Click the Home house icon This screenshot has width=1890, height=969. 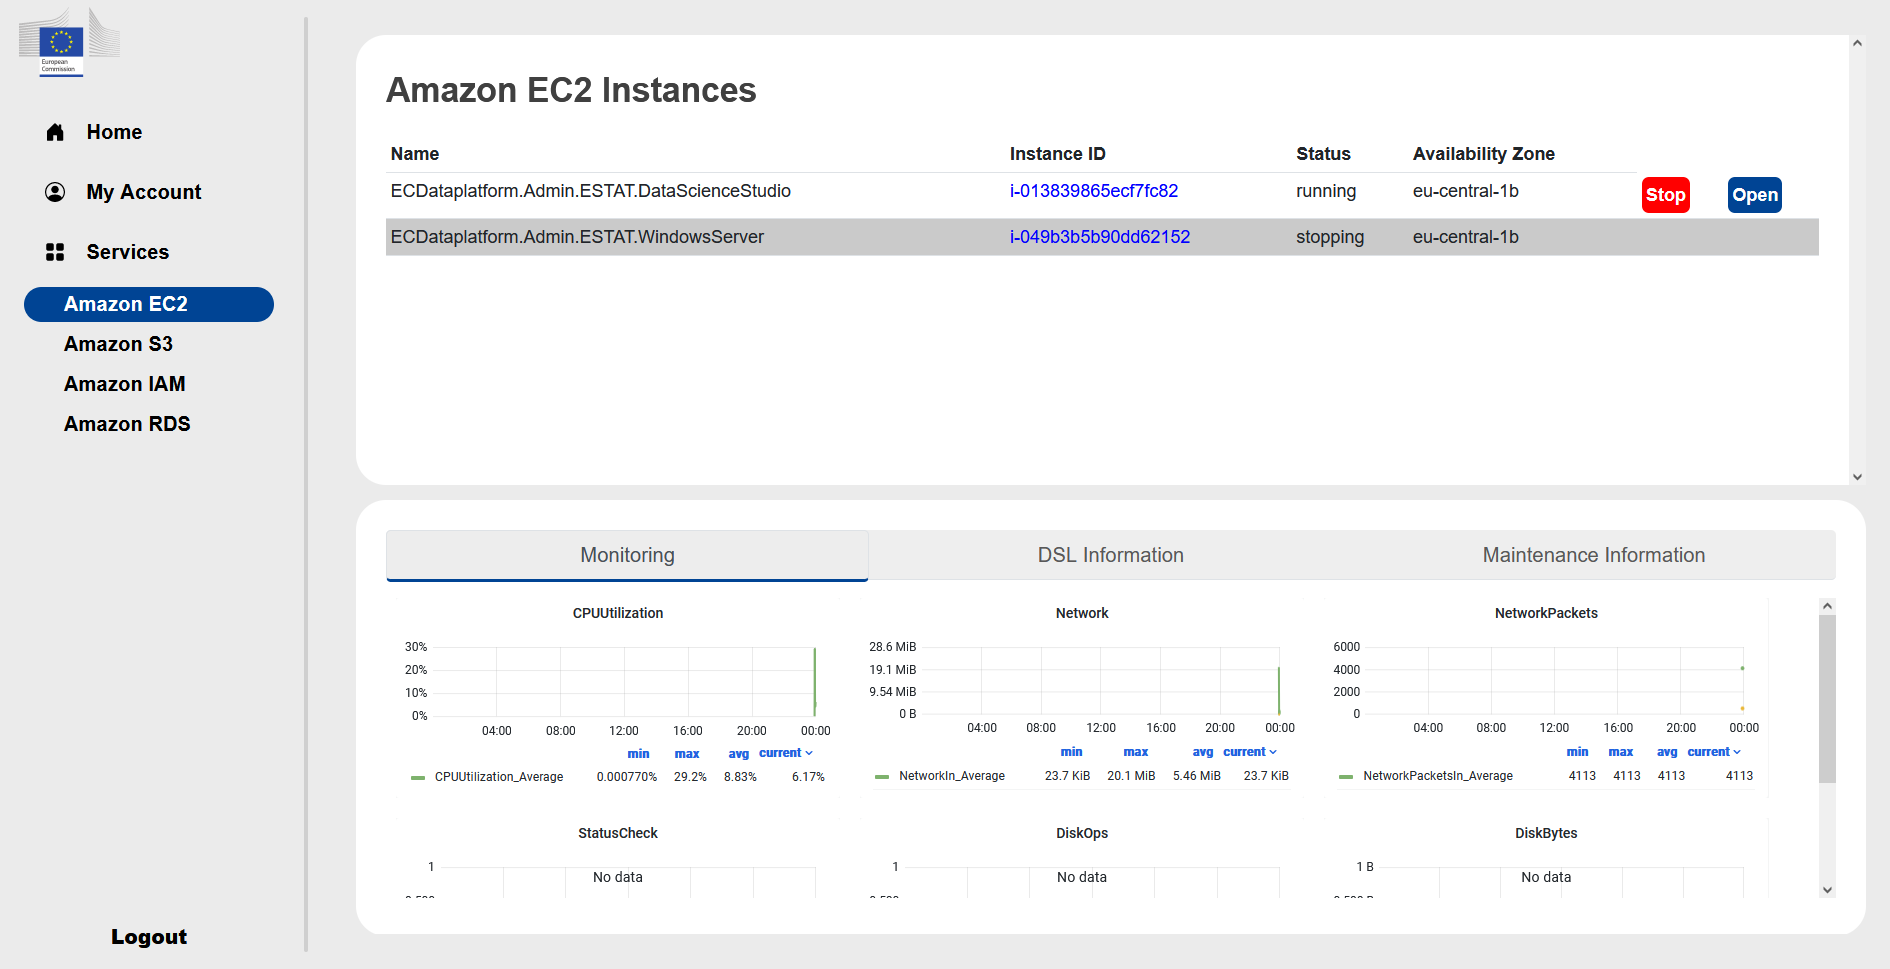(x=55, y=132)
